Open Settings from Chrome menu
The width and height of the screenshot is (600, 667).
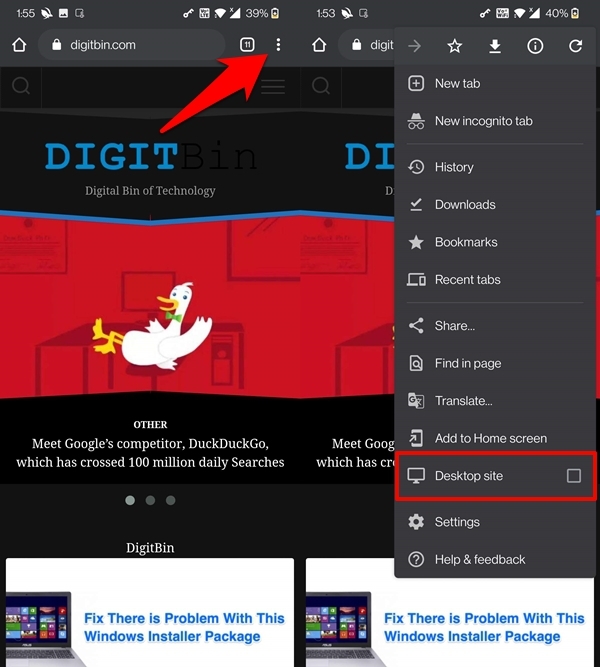pos(494,522)
